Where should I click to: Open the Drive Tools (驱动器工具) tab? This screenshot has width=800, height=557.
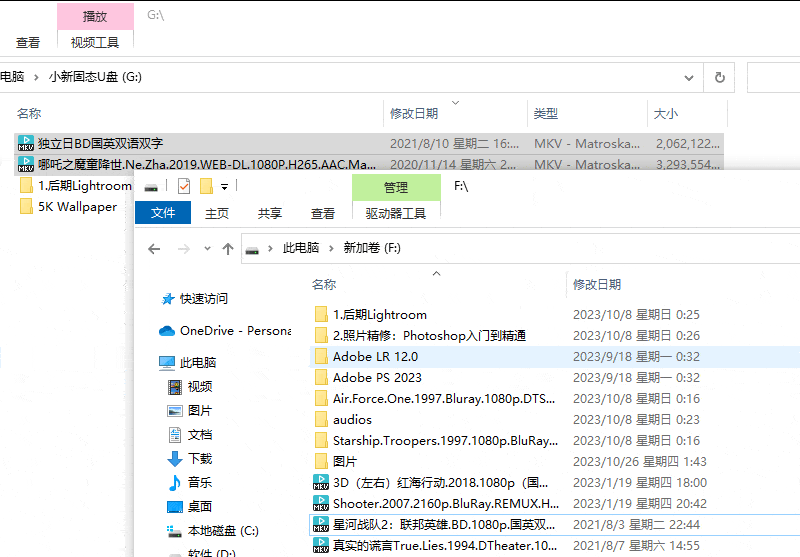point(396,213)
